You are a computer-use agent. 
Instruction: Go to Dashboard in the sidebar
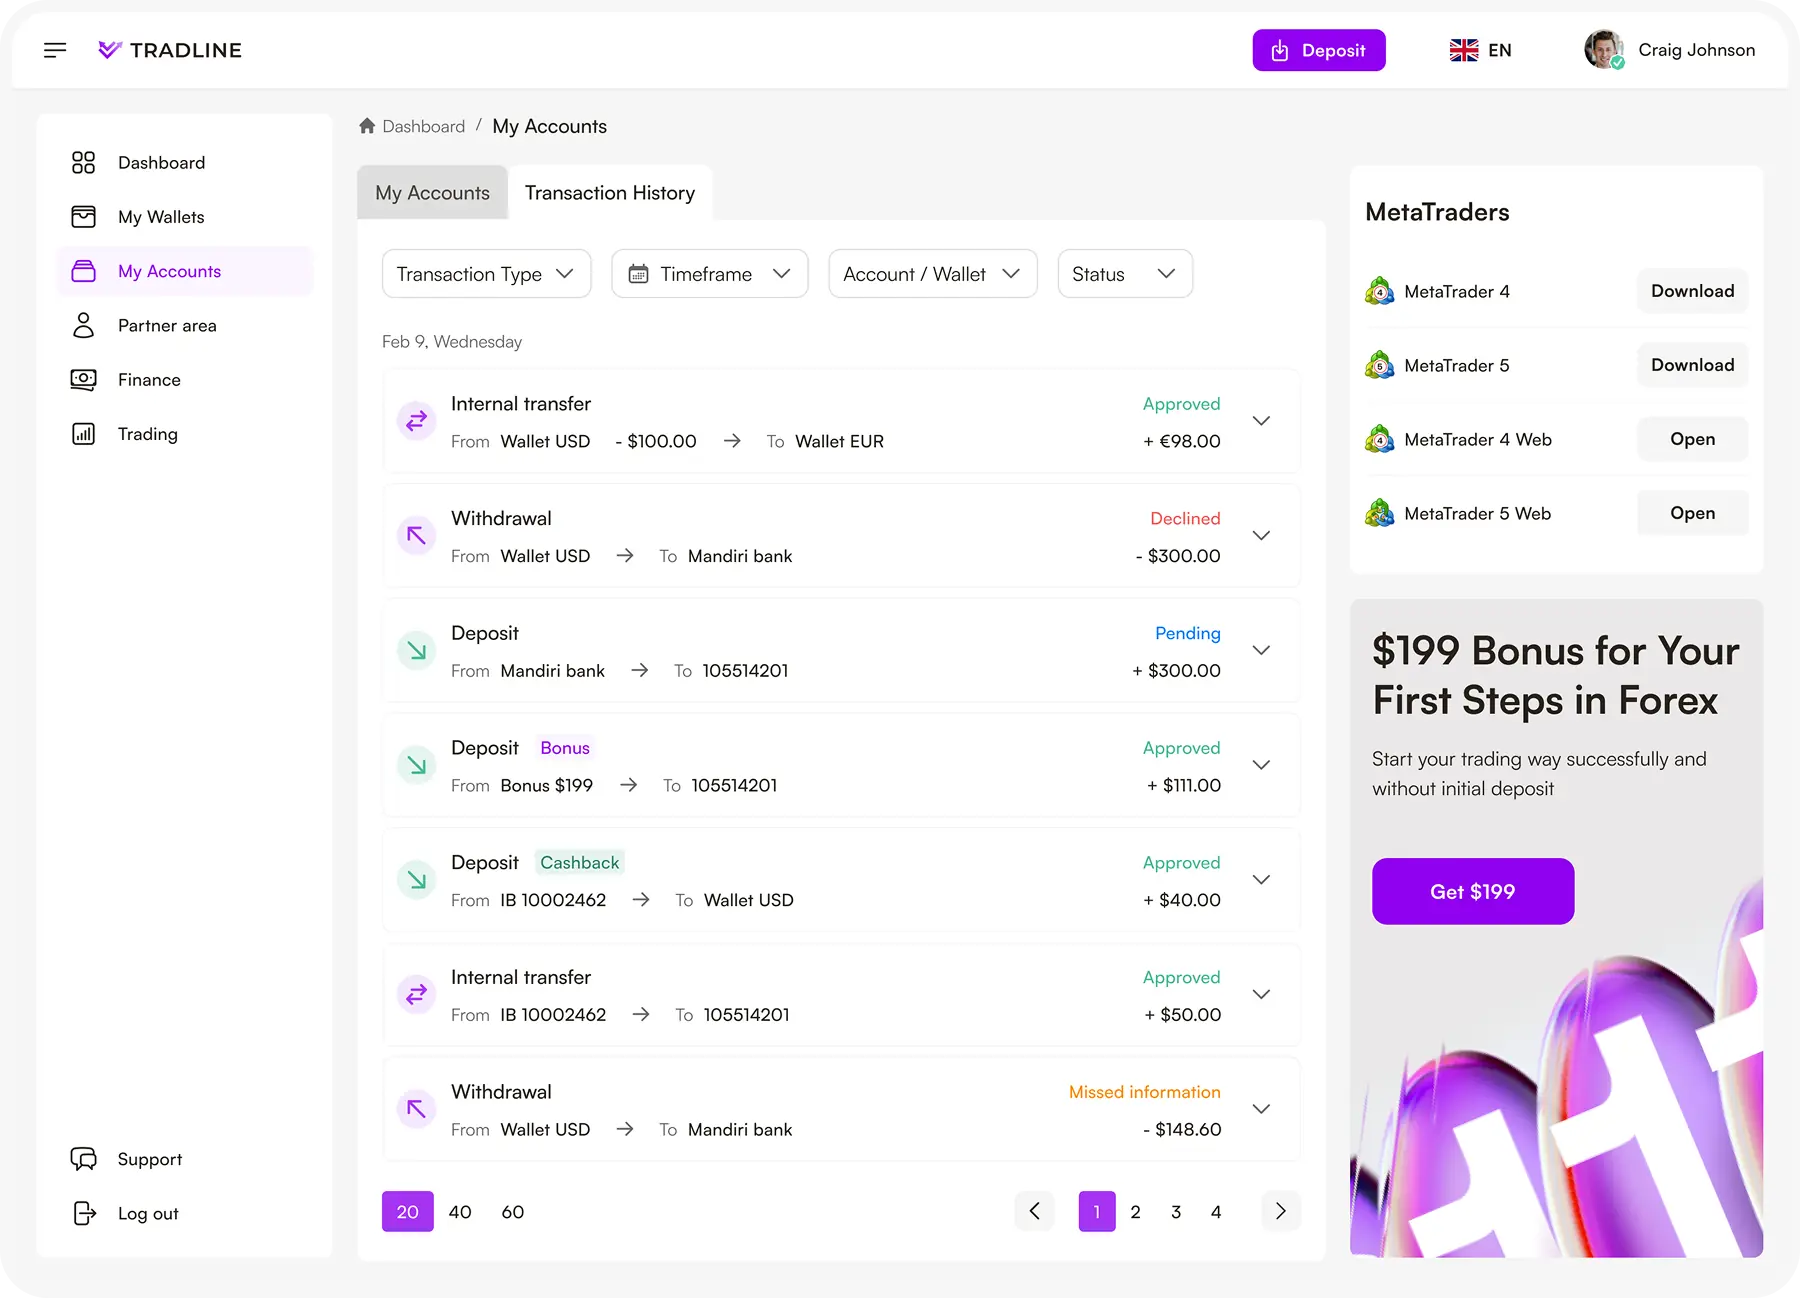point(185,163)
